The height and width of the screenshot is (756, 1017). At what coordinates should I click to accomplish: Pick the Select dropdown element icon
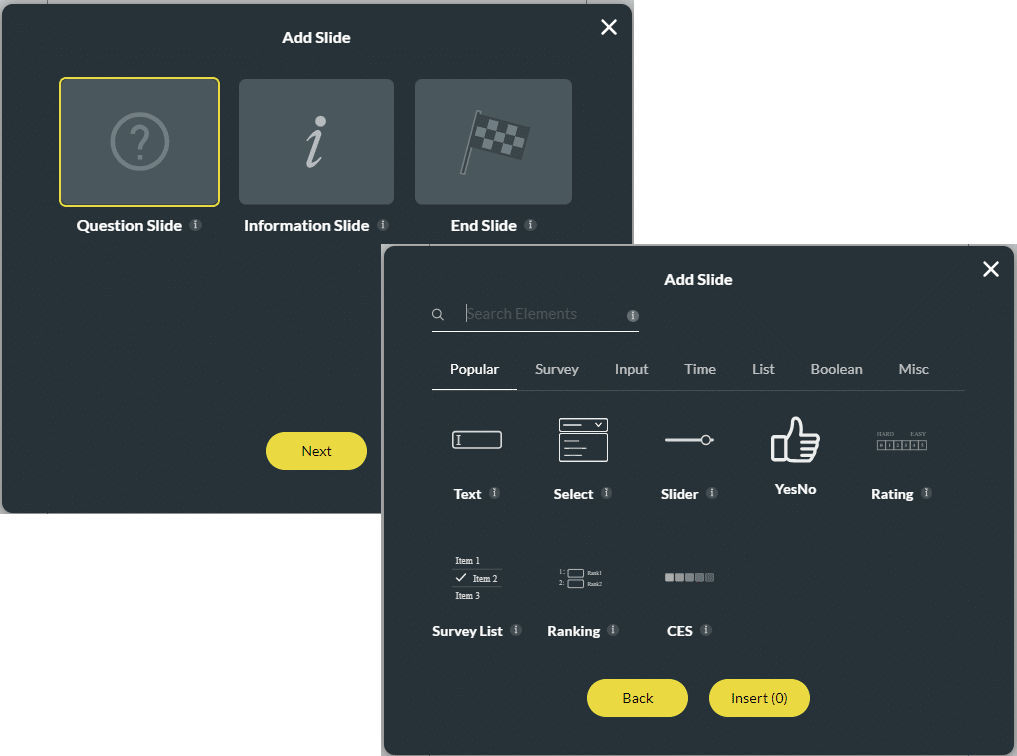click(x=583, y=439)
